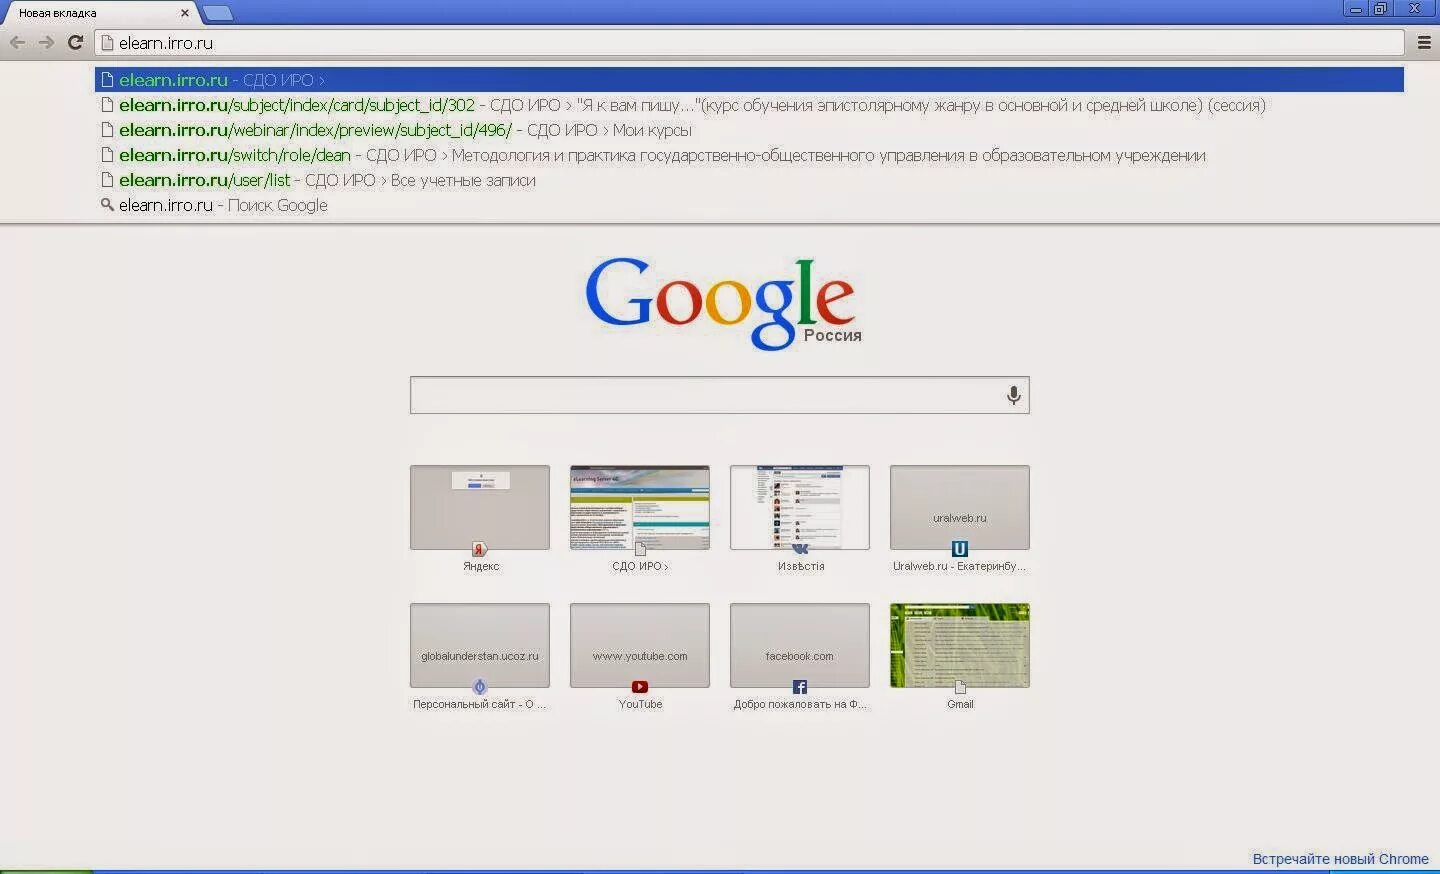Image resolution: width=1440 pixels, height=874 pixels.
Task: Pick the webinar Мои курсы suggestion
Action: point(749,130)
